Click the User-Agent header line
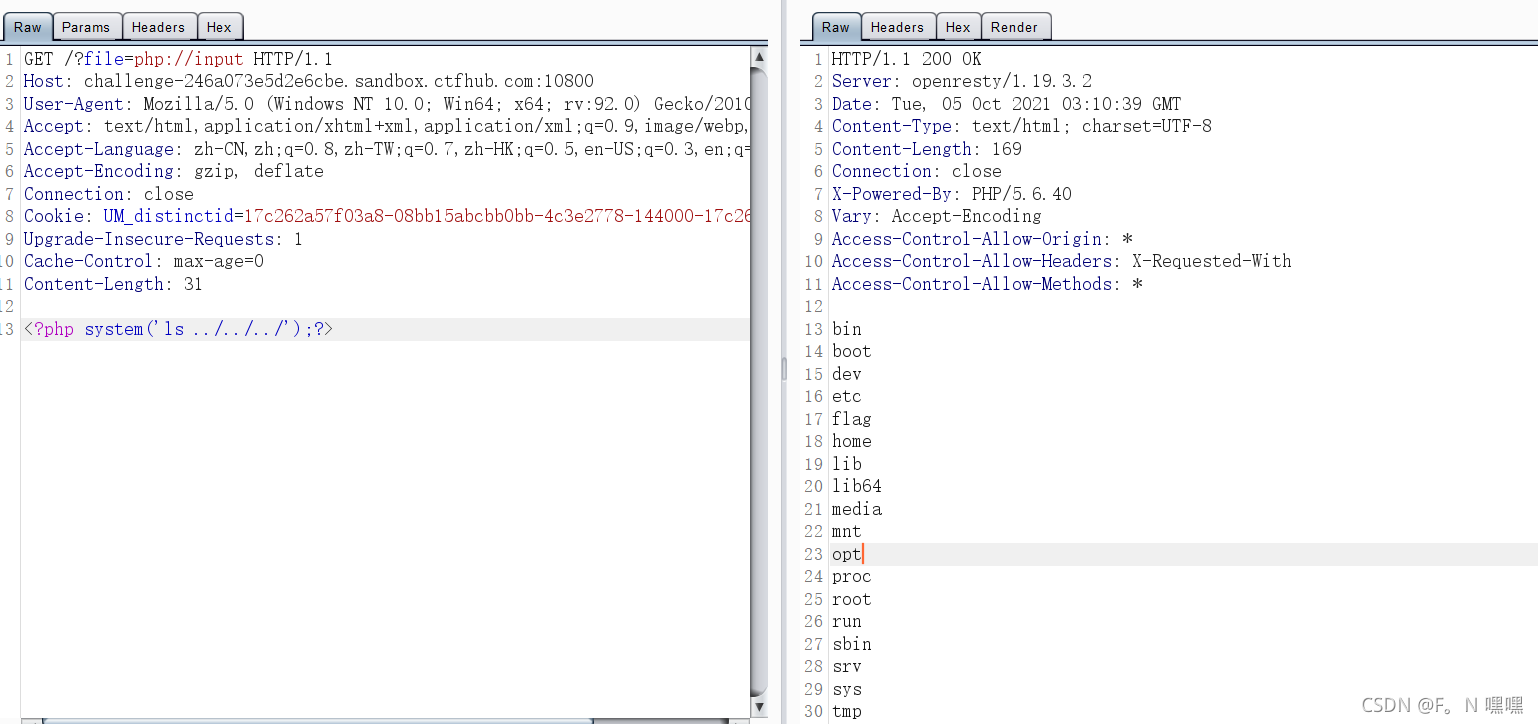Screen dimensions: 1538x724 (387, 104)
